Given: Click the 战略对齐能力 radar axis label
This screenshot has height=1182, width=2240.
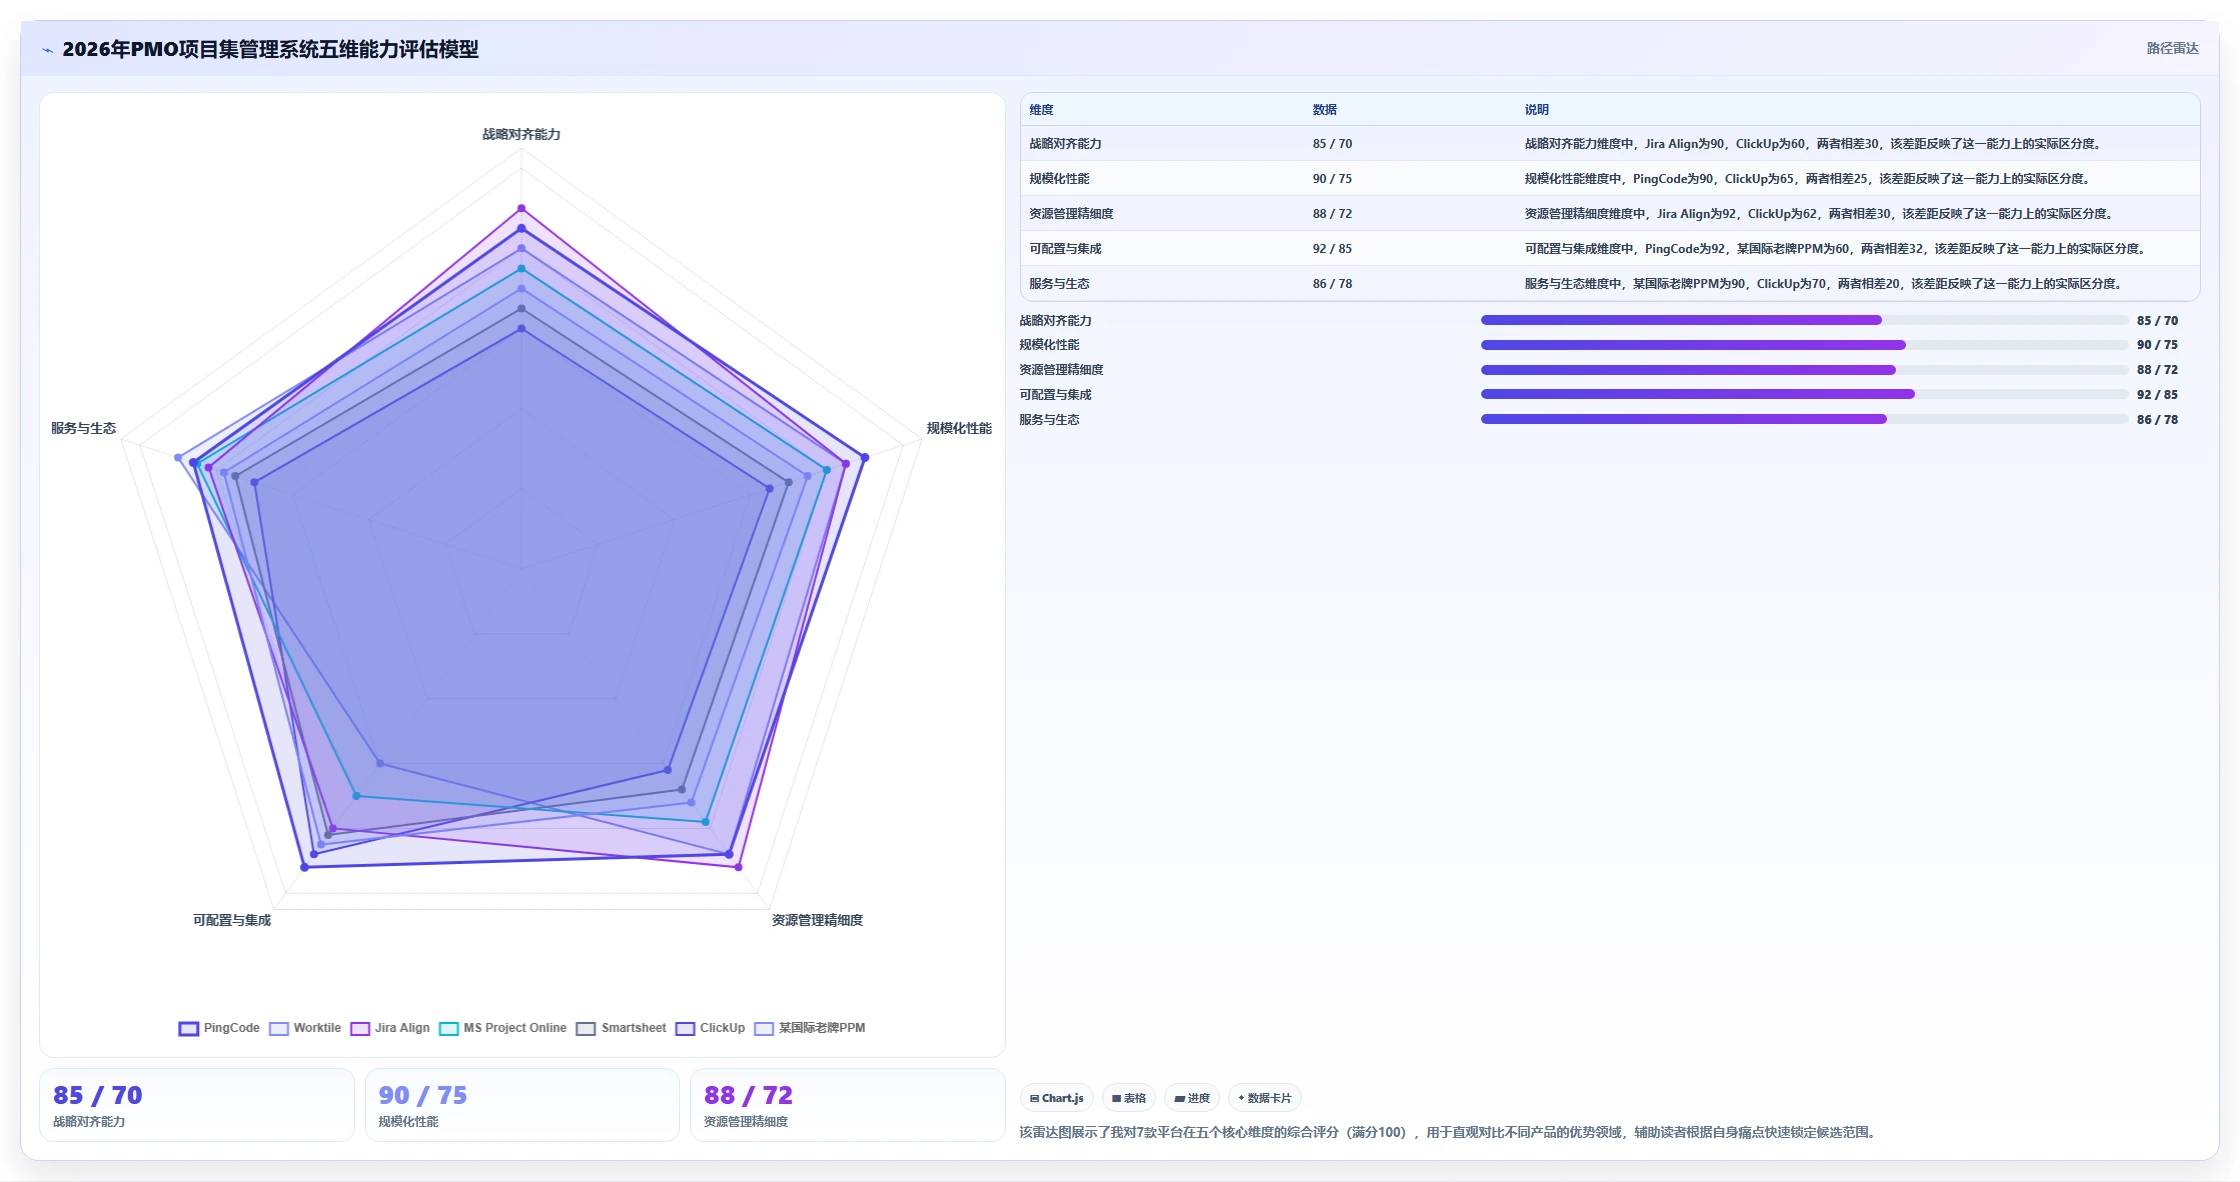Looking at the screenshot, I should pyautogui.click(x=521, y=134).
